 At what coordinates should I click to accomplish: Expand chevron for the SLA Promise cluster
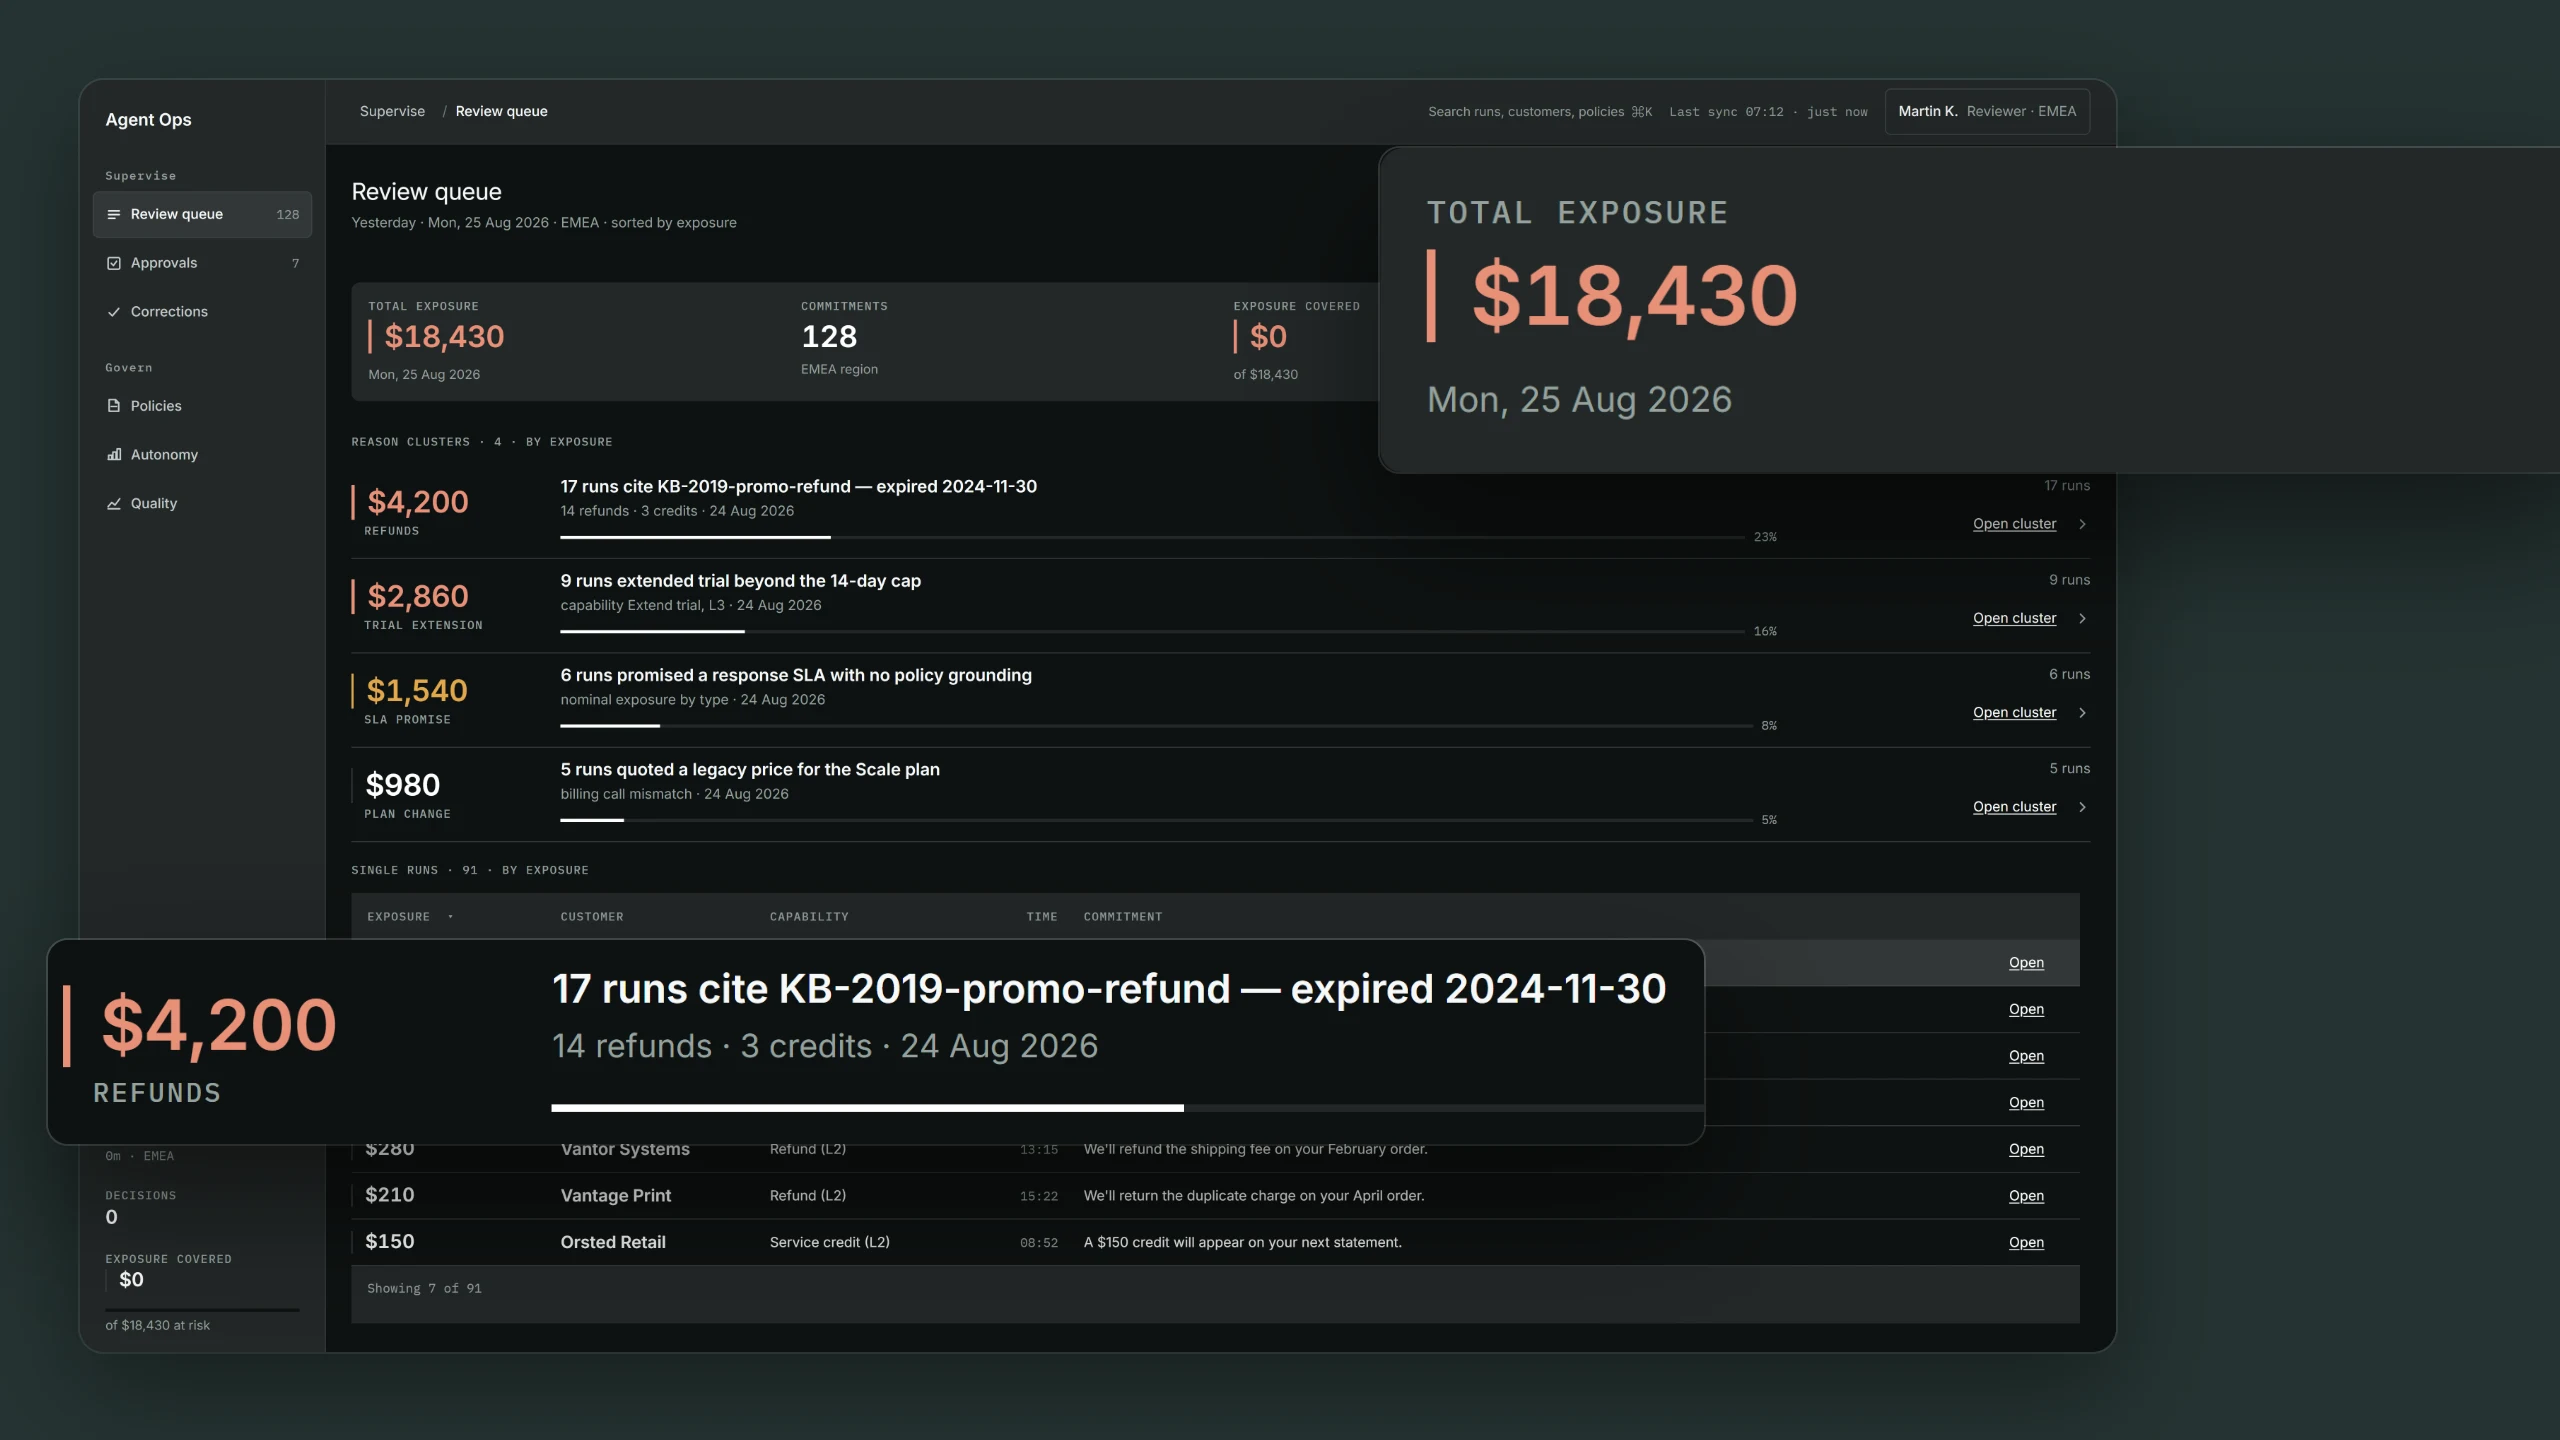point(2082,713)
